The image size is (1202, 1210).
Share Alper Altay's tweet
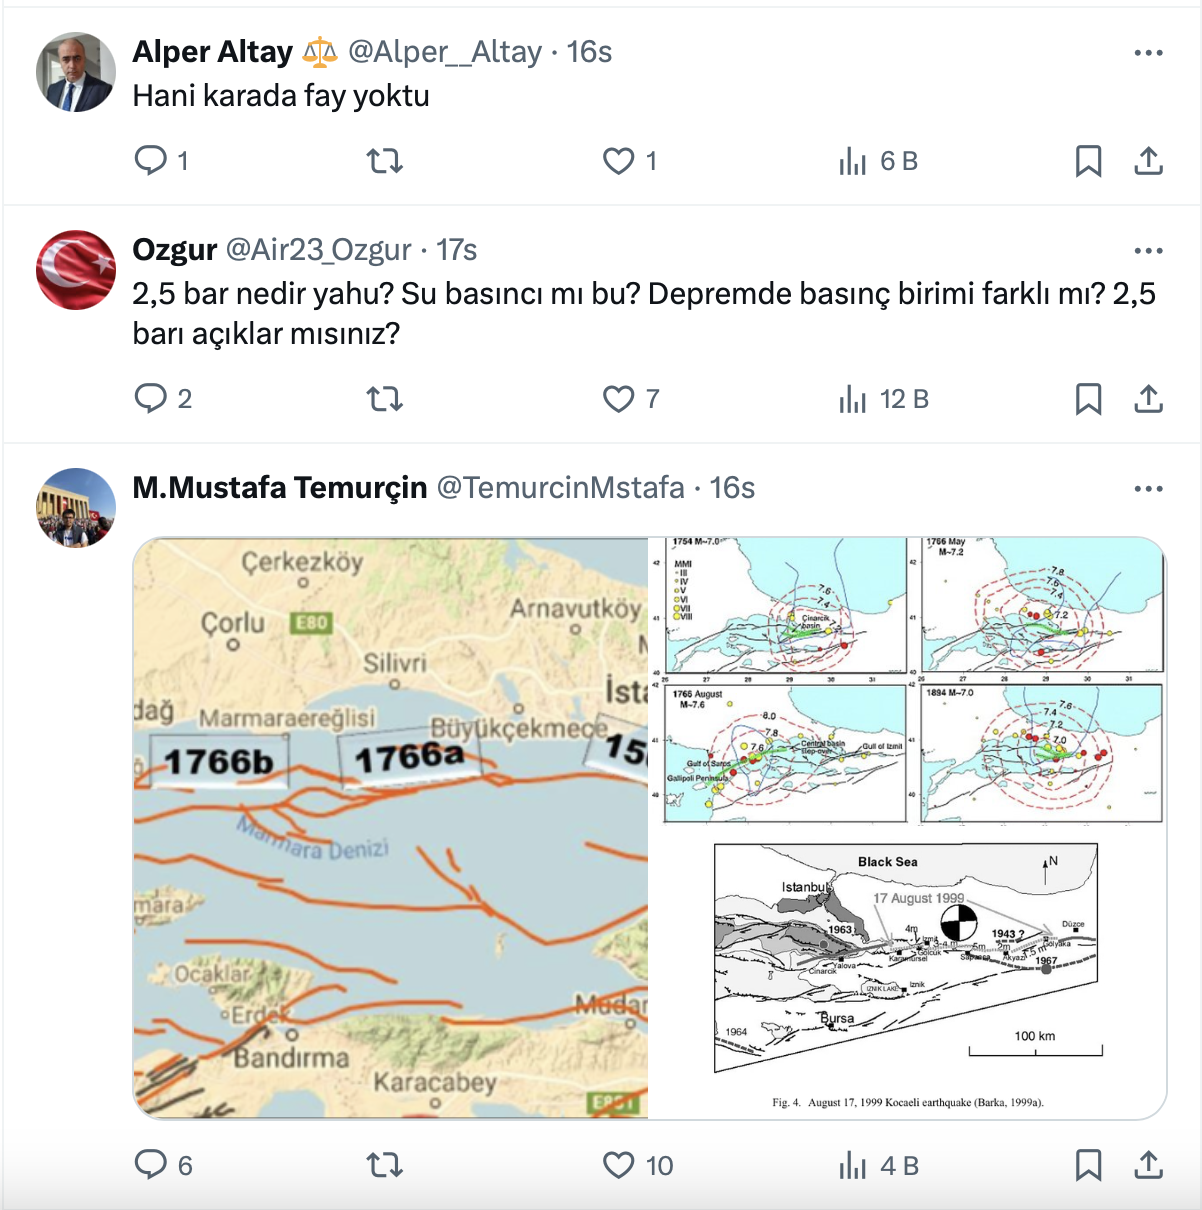[x=1149, y=160]
